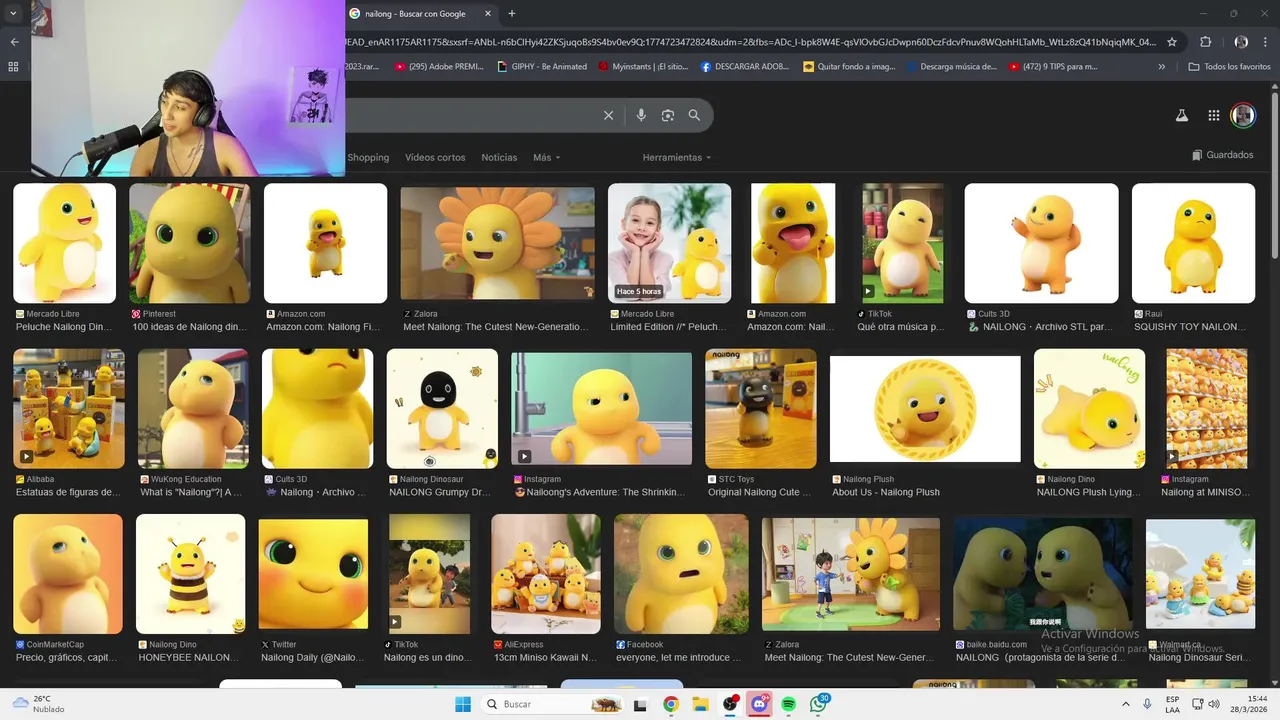The image size is (1280, 720).
Task: Click the taskbar microphone tray icon
Action: pyautogui.click(x=1147, y=704)
